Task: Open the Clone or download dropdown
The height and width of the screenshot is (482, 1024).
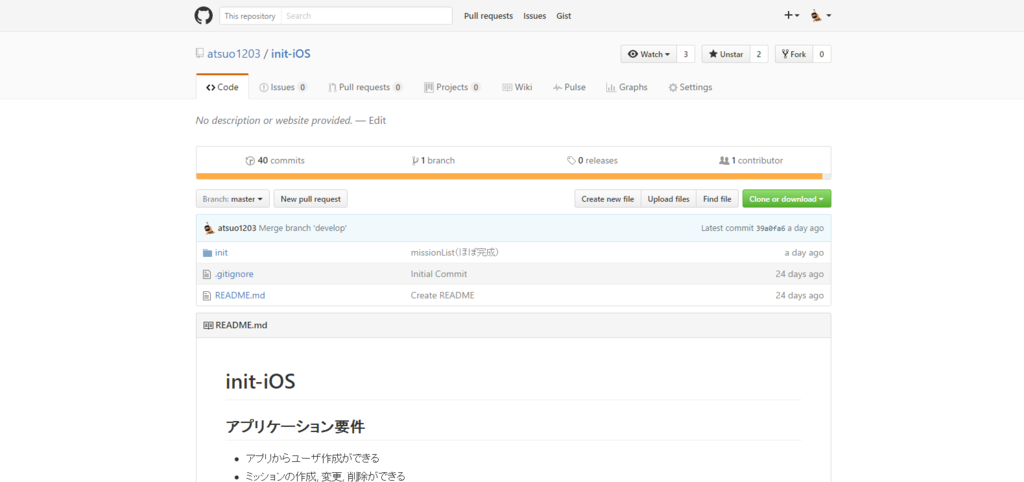Action: click(786, 199)
